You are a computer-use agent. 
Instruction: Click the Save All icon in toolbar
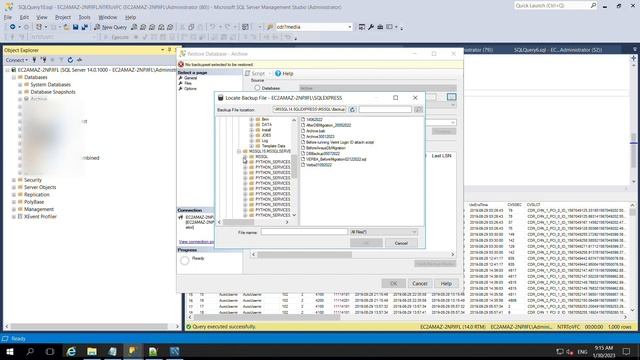(x=84, y=27)
